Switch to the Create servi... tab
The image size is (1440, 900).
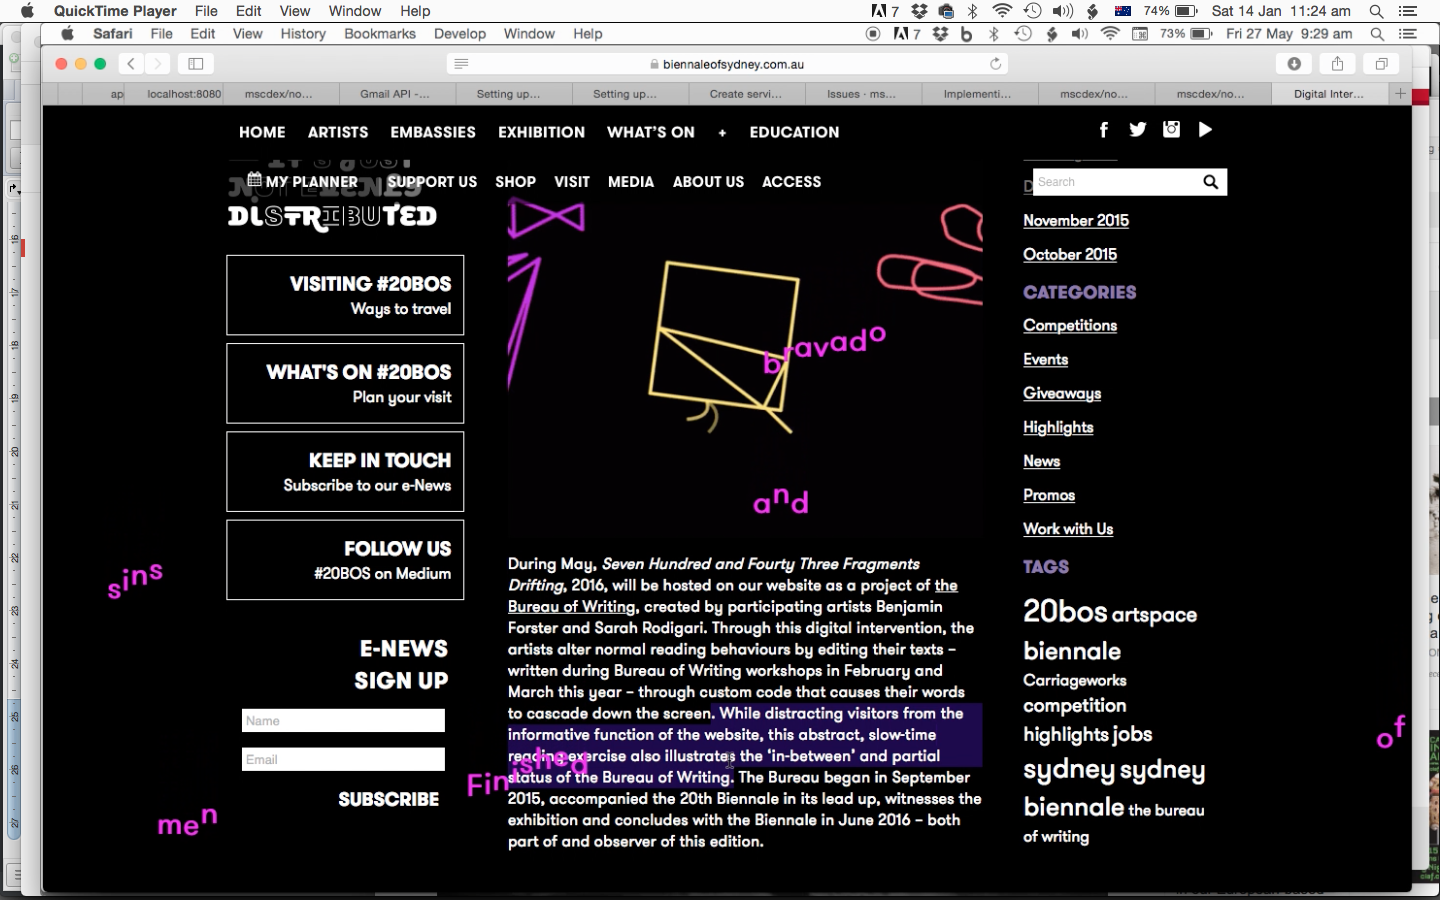click(x=746, y=94)
